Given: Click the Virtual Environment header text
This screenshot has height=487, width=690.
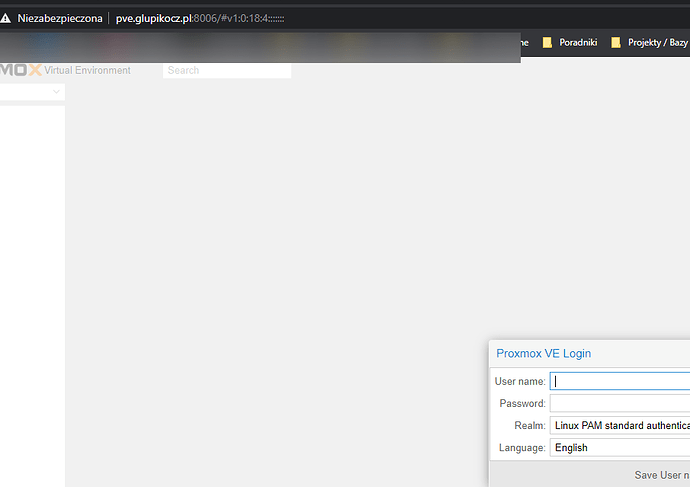Looking at the screenshot, I should (x=88, y=71).
